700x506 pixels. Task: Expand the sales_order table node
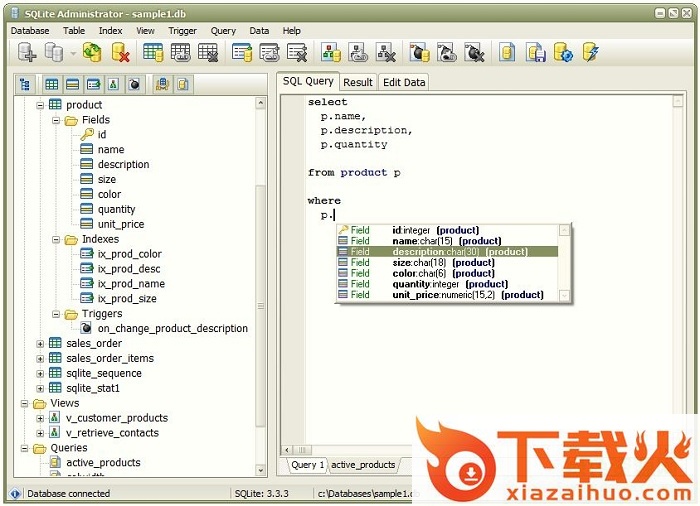click(41, 343)
